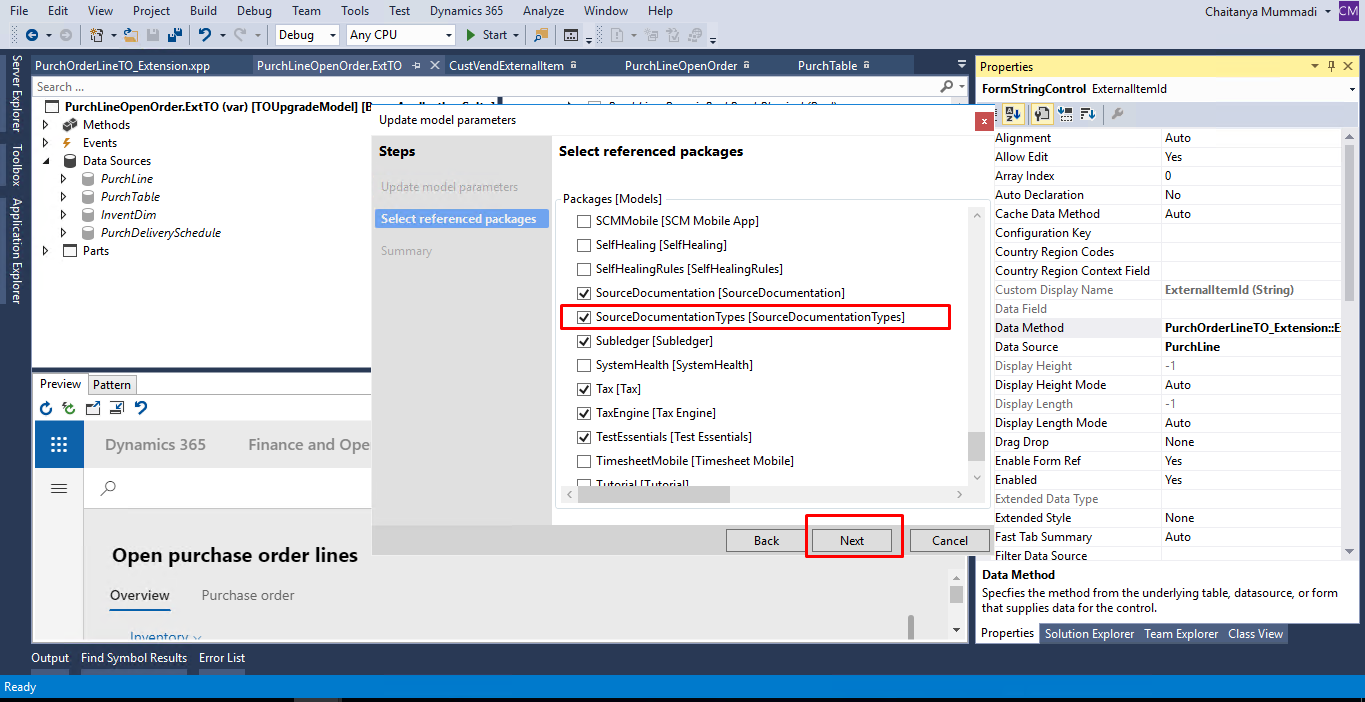
Task: Pin the Properties panel
Action: pyautogui.click(x=1331, y=66)
